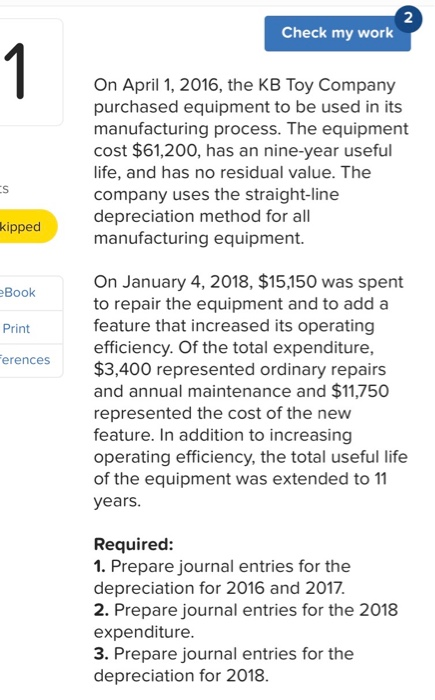This screenshot has height=700, width=435.
Task: Click the Print link in sidebar
Action: point(16,329)
